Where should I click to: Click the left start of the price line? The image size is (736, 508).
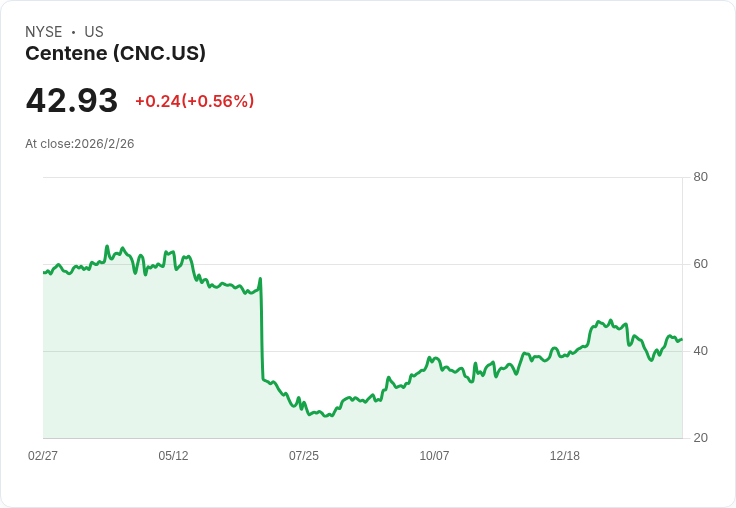(44, 272)
